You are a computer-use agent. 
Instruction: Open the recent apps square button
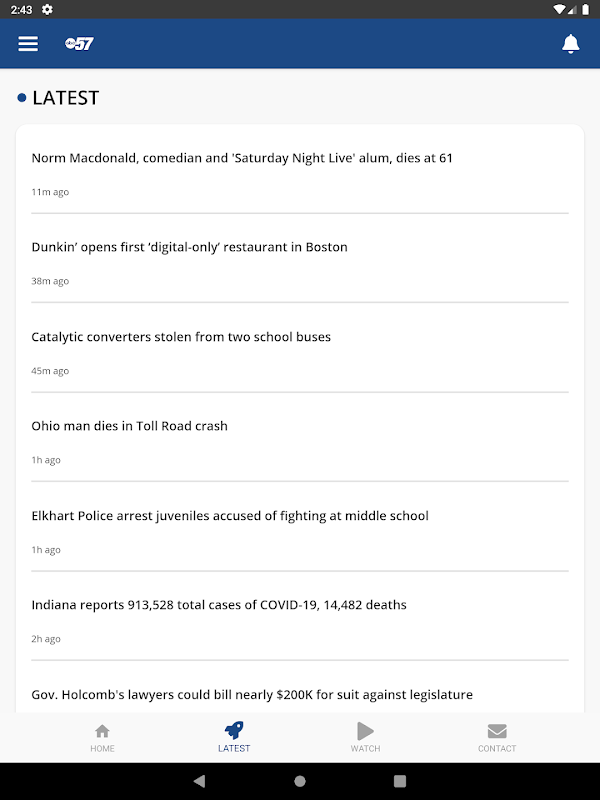tap(400, 781)
